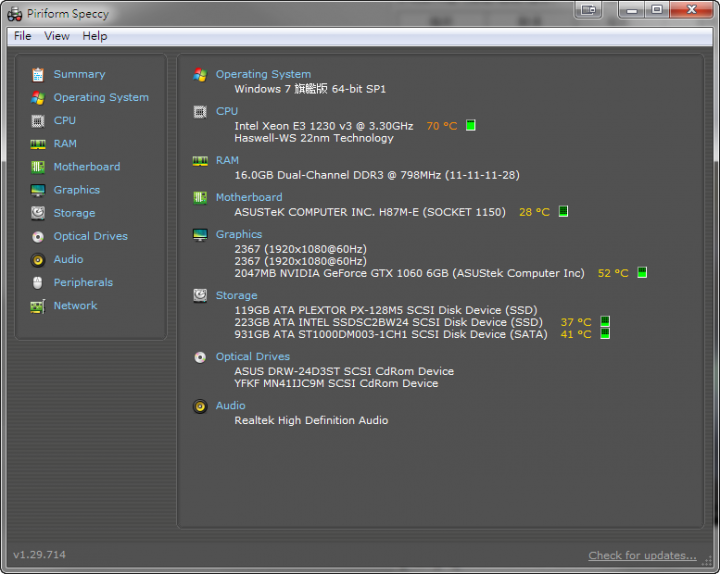This screenshot has height=574, width=720.
Task: Open the View menu
Action: point(57,36)
